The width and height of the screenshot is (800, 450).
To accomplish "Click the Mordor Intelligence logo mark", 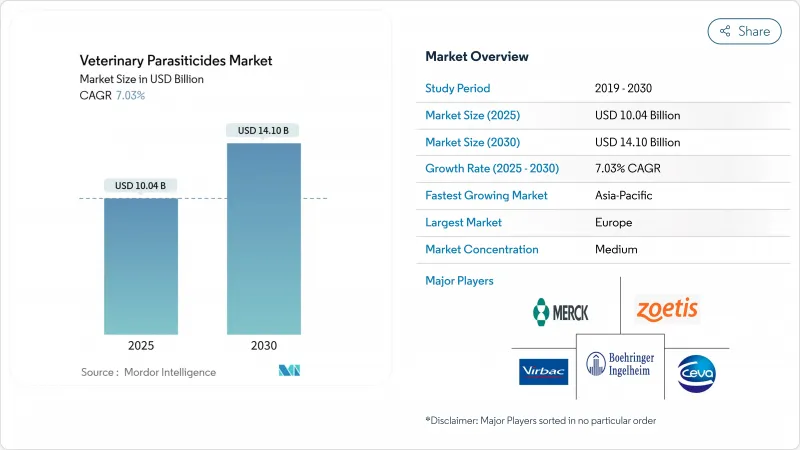I will tap(290, 372).
